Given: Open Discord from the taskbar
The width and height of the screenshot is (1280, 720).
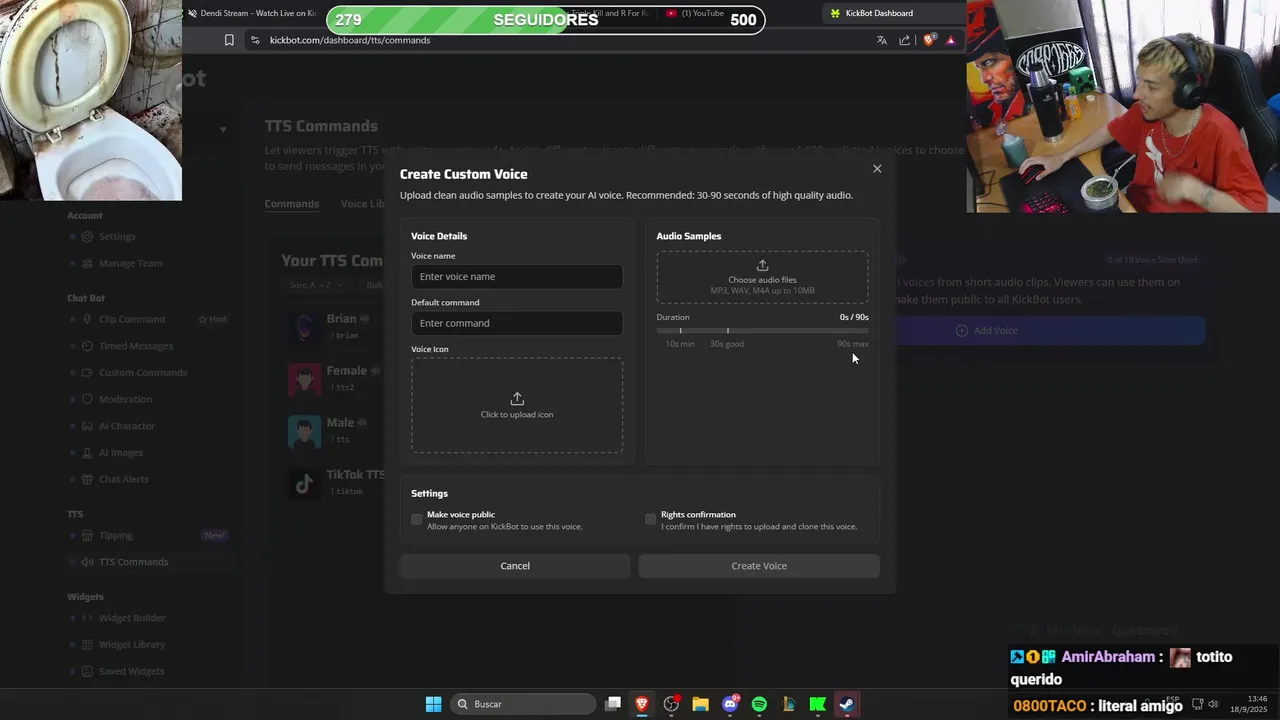Looking at the screenshot, I should tap(730, 704).
